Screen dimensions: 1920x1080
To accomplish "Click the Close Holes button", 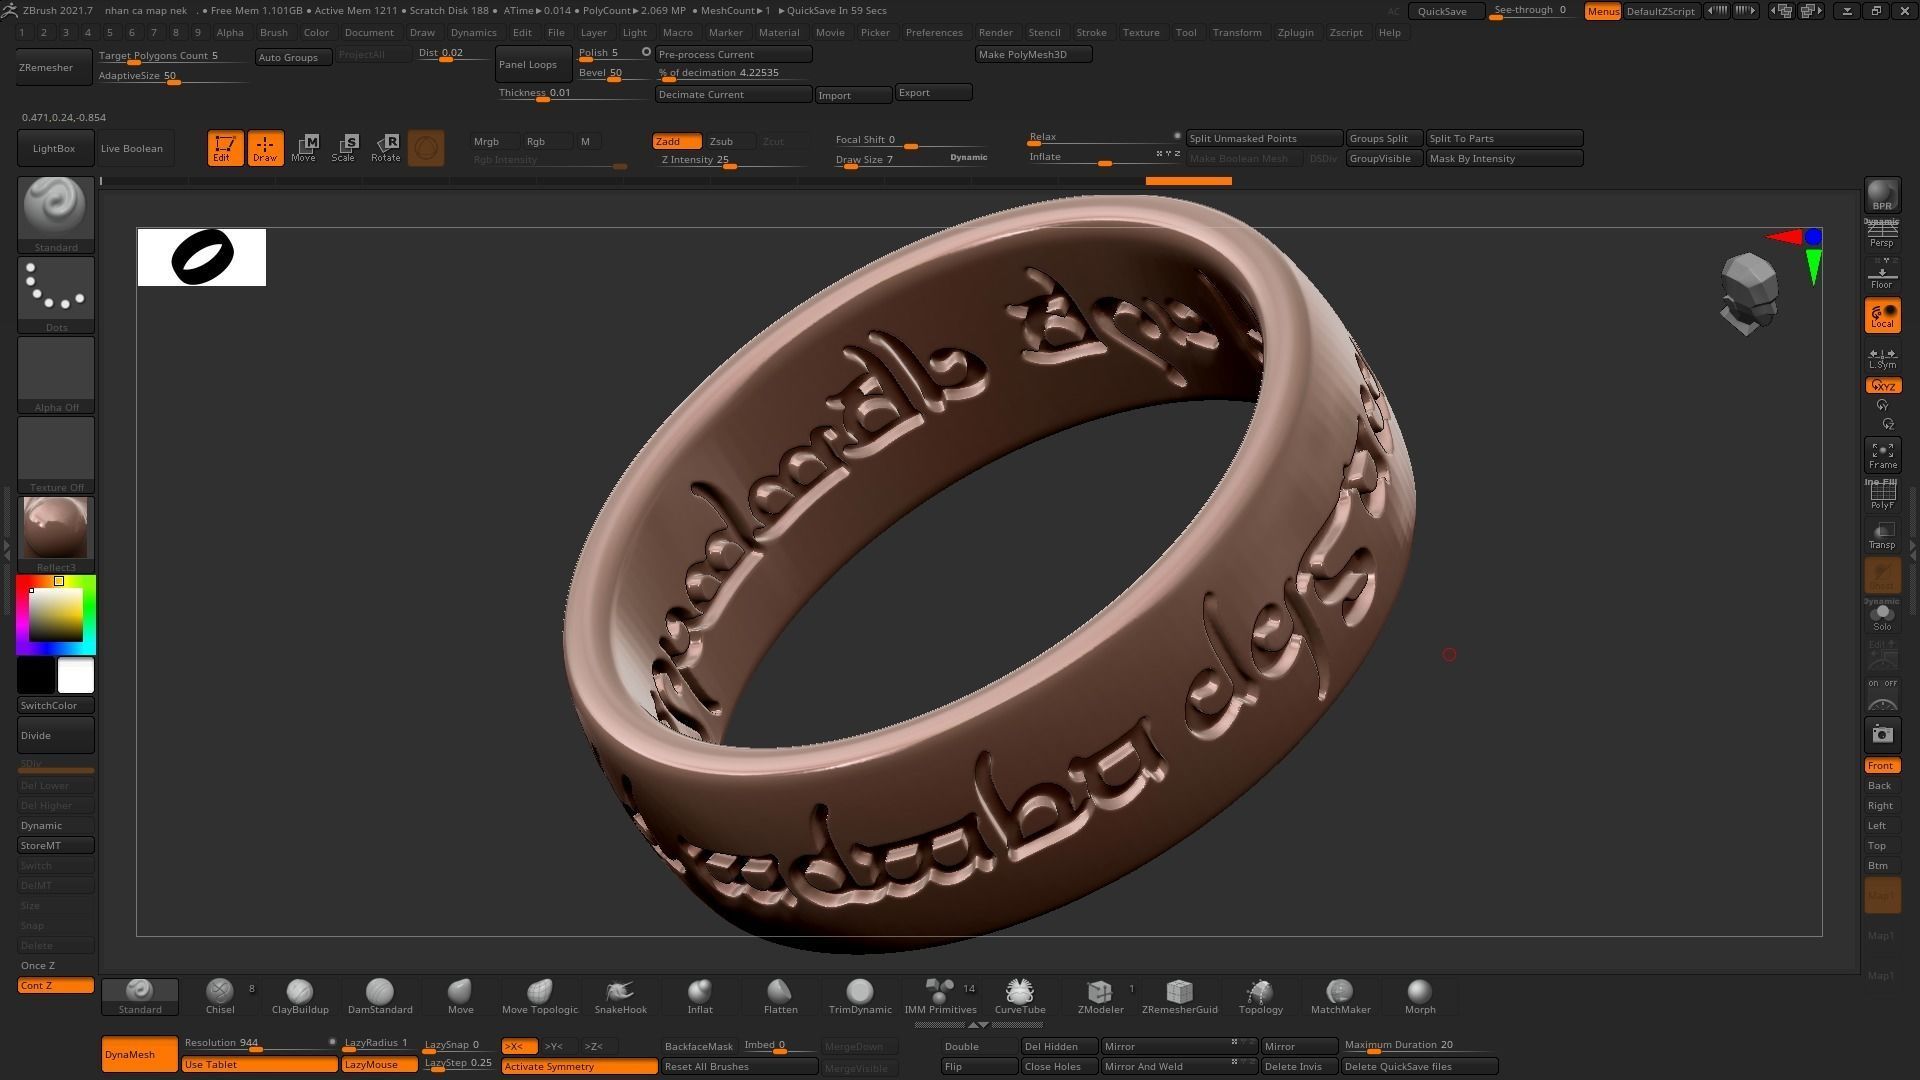I will click(x=1058, y=1066).
